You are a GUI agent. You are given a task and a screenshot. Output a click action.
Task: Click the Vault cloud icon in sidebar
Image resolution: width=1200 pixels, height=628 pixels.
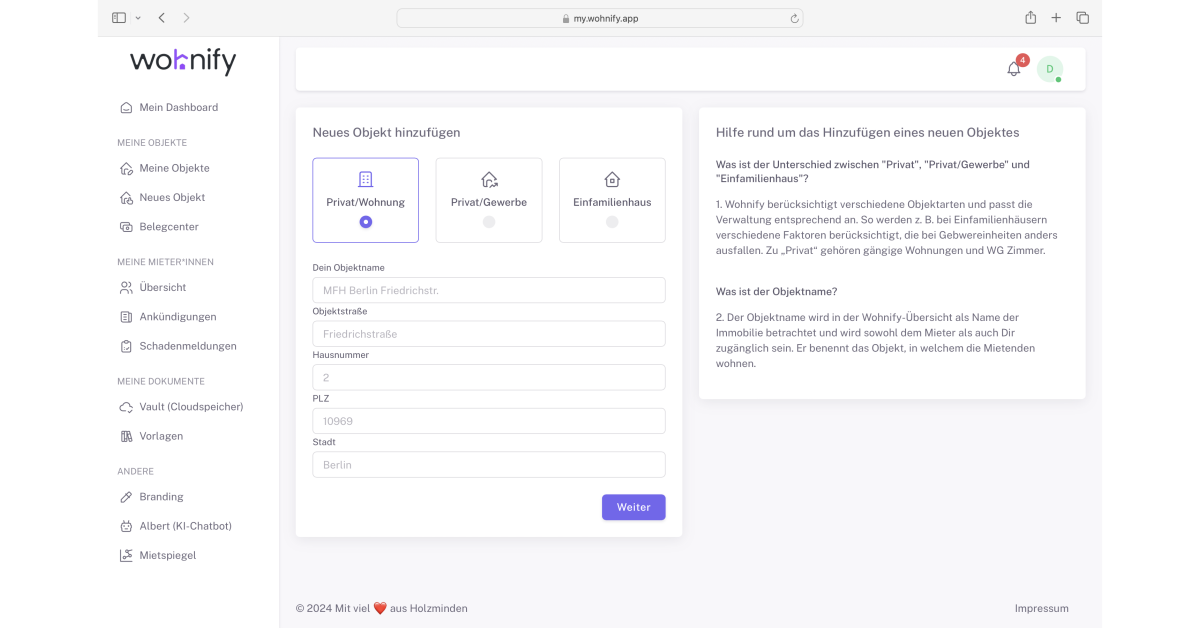coord(126,407)
